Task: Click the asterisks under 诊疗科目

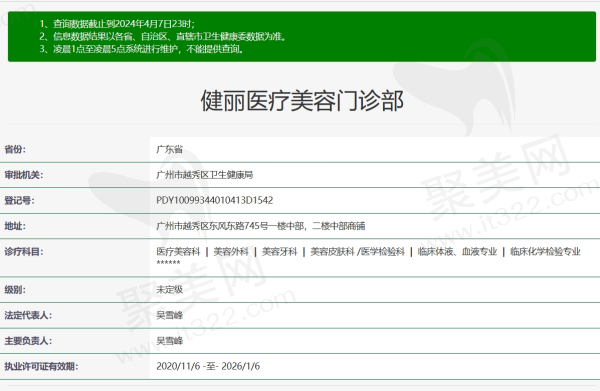Action: [x=168, y=263]
